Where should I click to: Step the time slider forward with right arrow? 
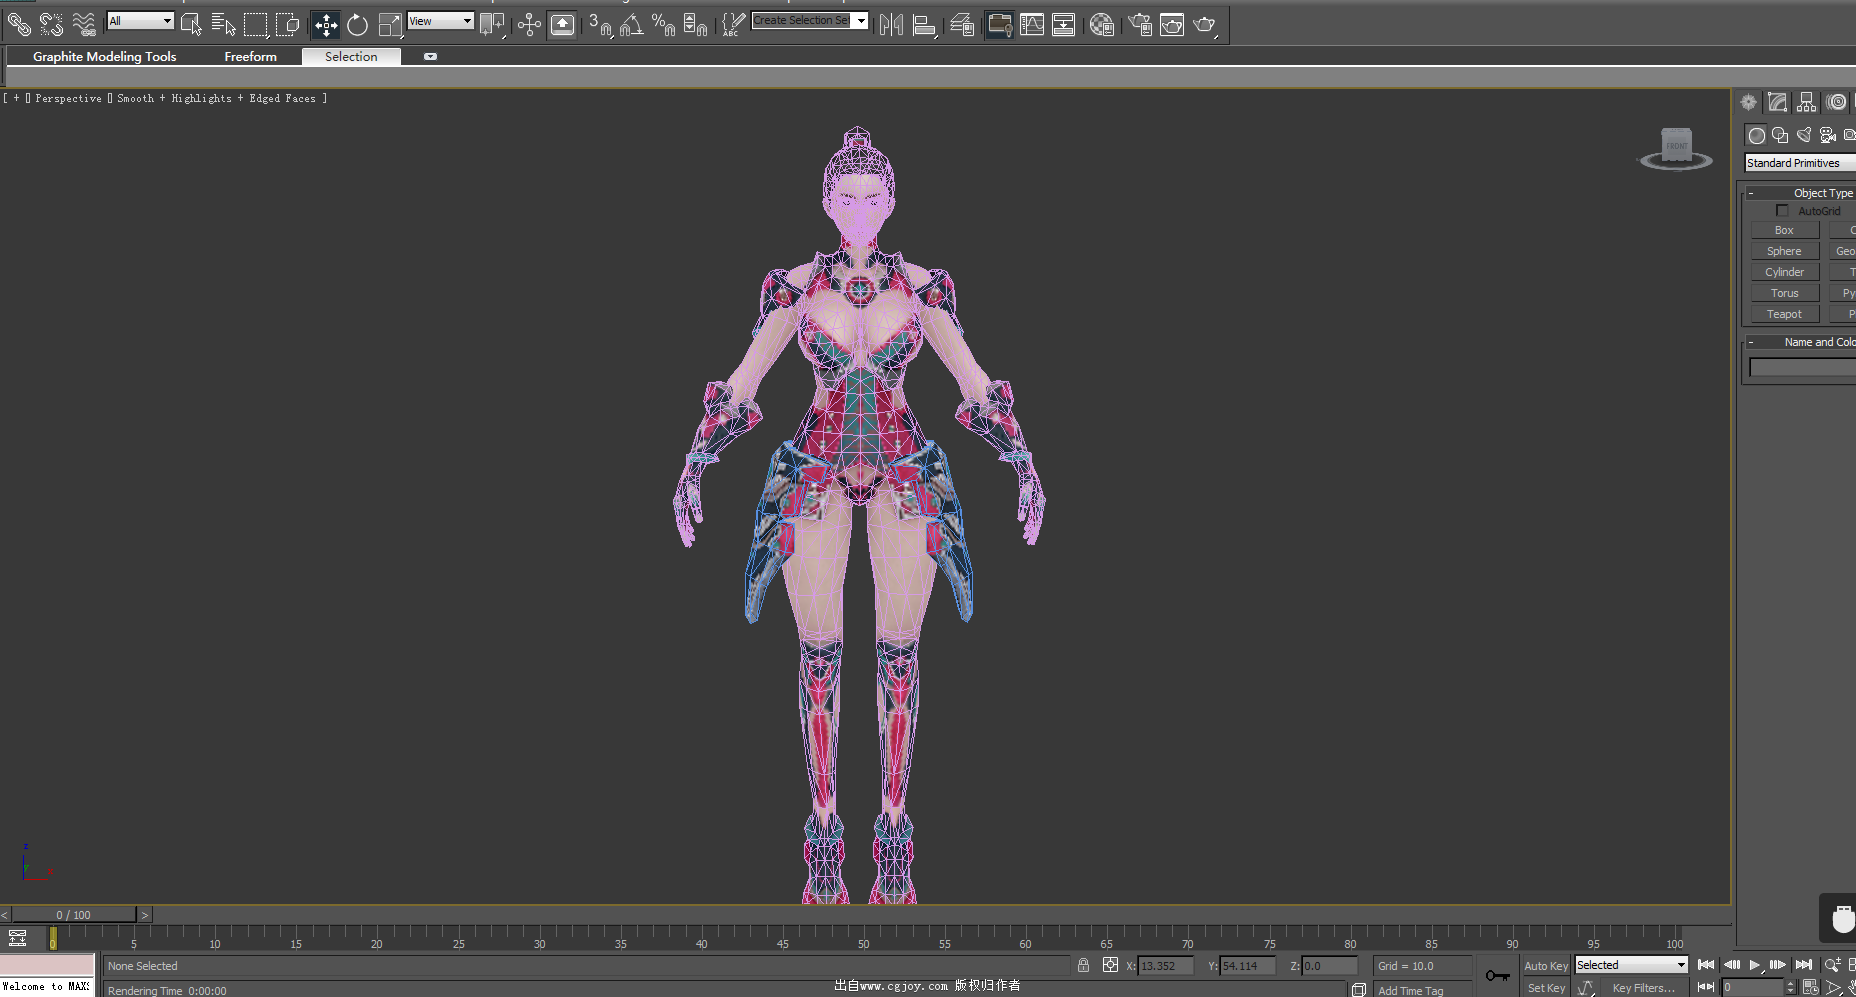[145, 915]
